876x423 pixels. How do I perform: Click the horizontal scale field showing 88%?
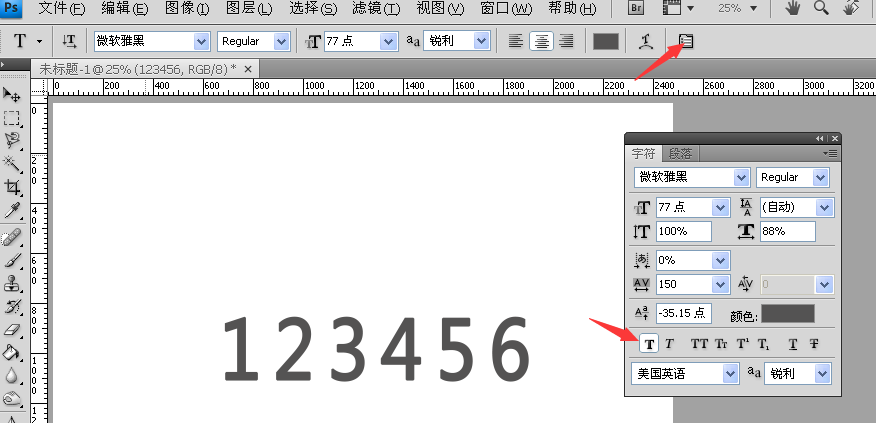click(x=788, y=231)
